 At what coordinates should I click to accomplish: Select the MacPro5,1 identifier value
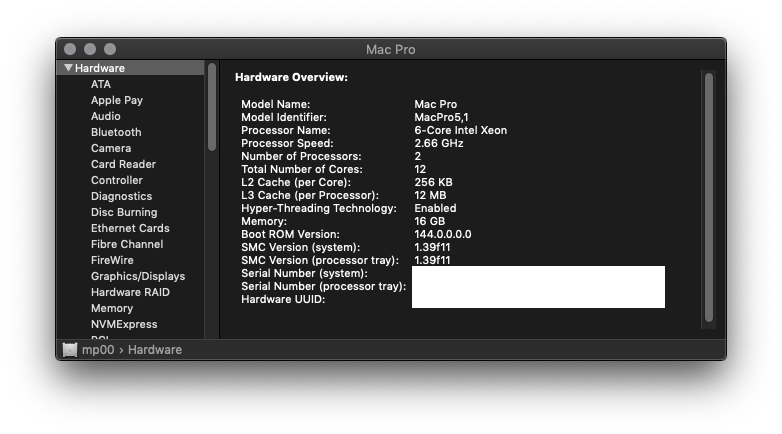click(441, 117)
